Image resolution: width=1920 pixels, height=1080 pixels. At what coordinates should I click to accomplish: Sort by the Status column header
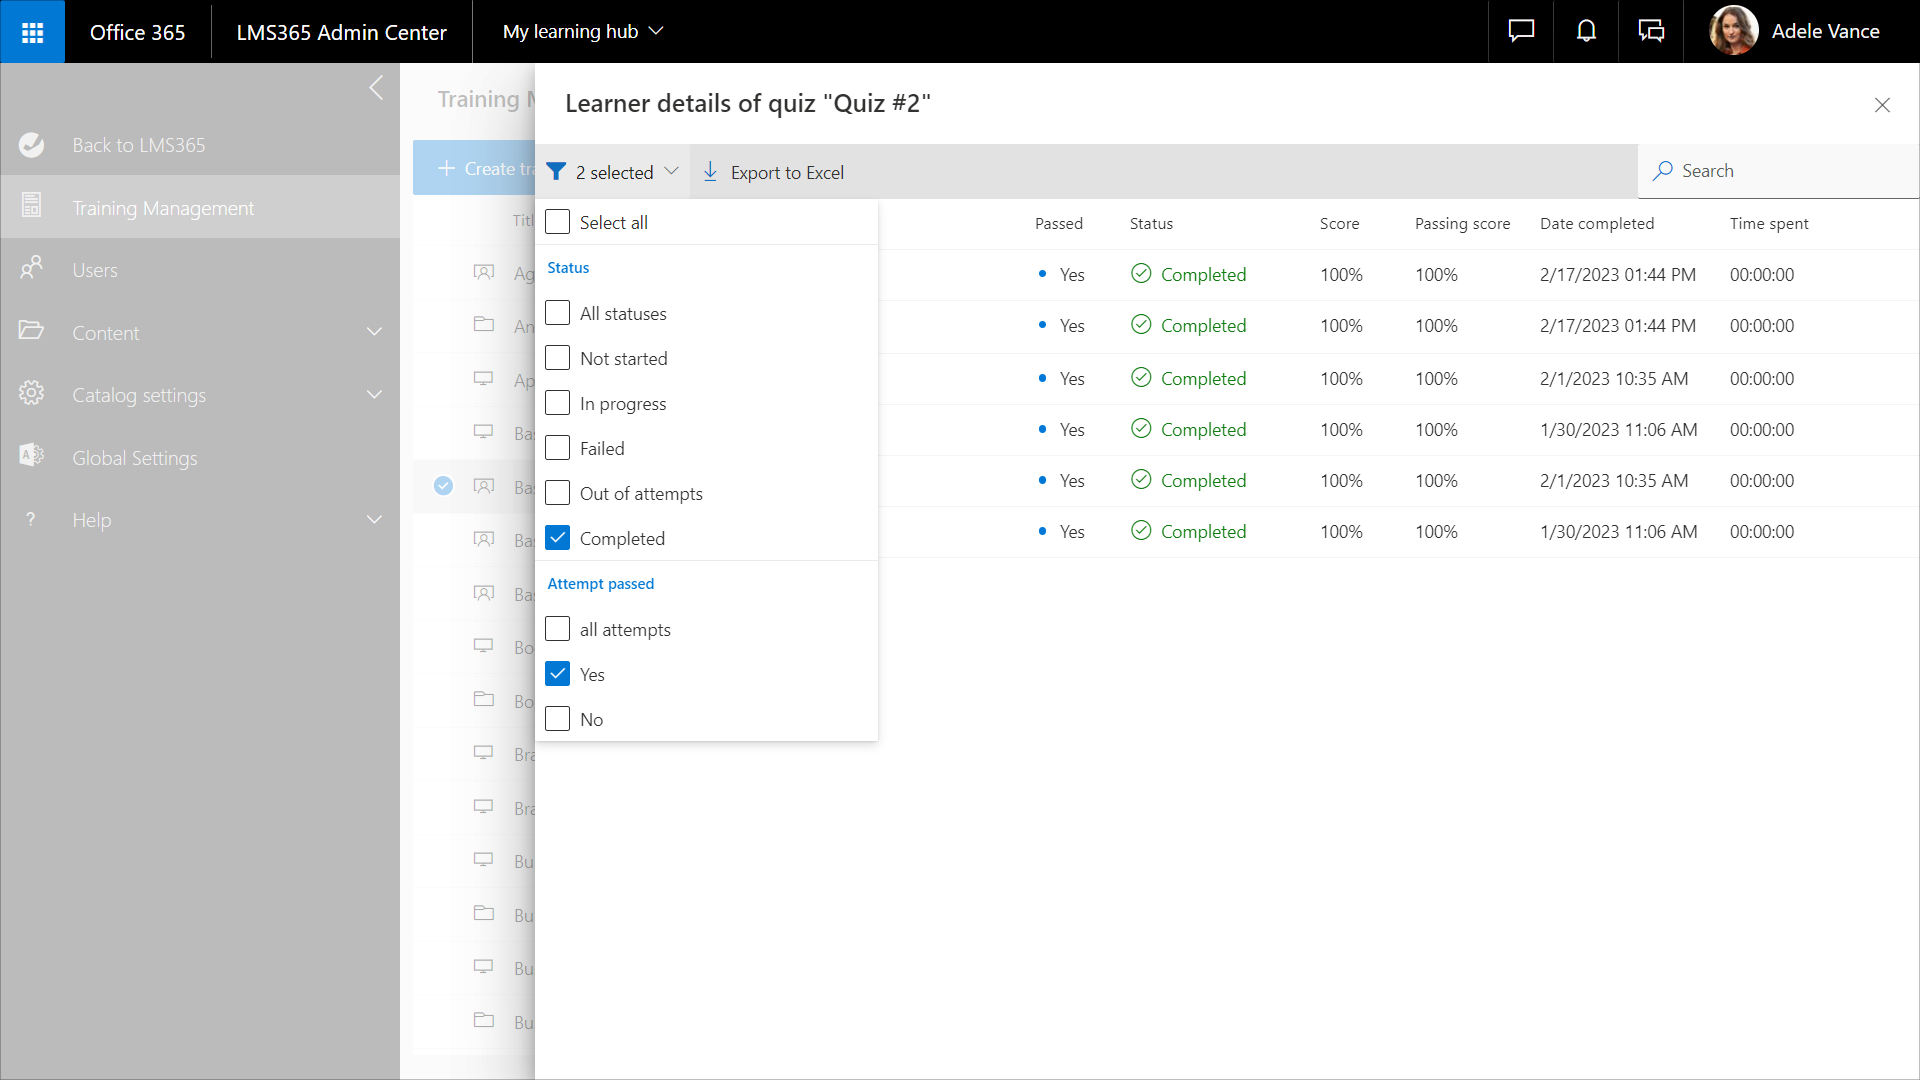[x=1151, y=224]
